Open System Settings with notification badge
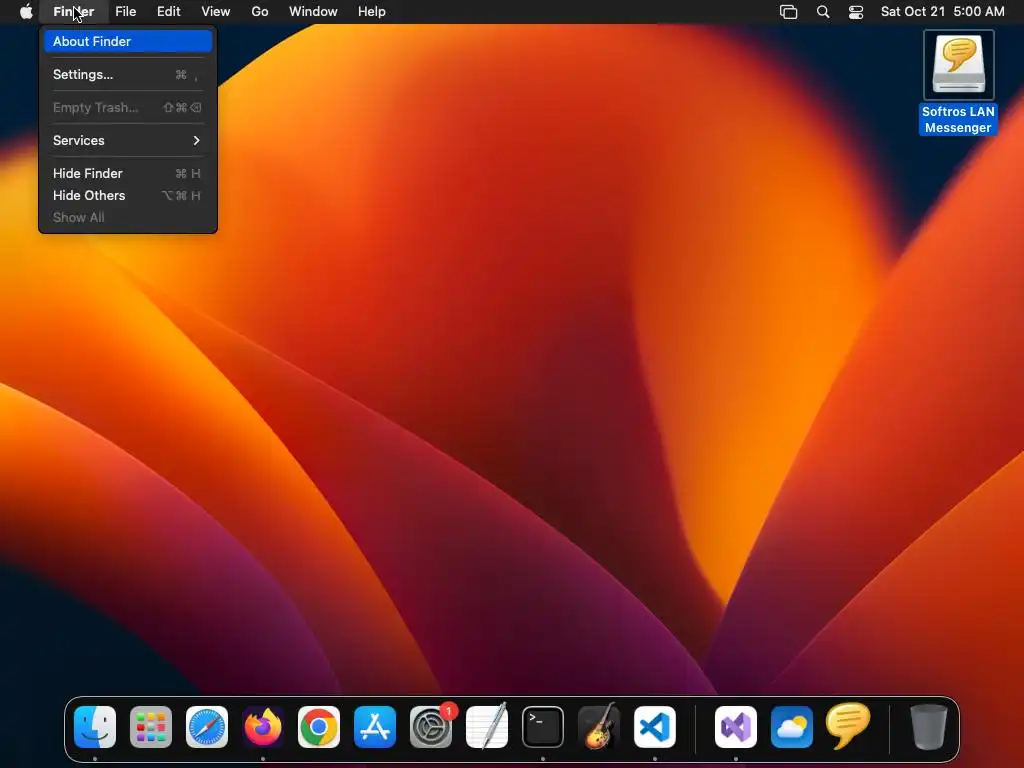This screenshot has height=768, width=1024. pos(431,727)
